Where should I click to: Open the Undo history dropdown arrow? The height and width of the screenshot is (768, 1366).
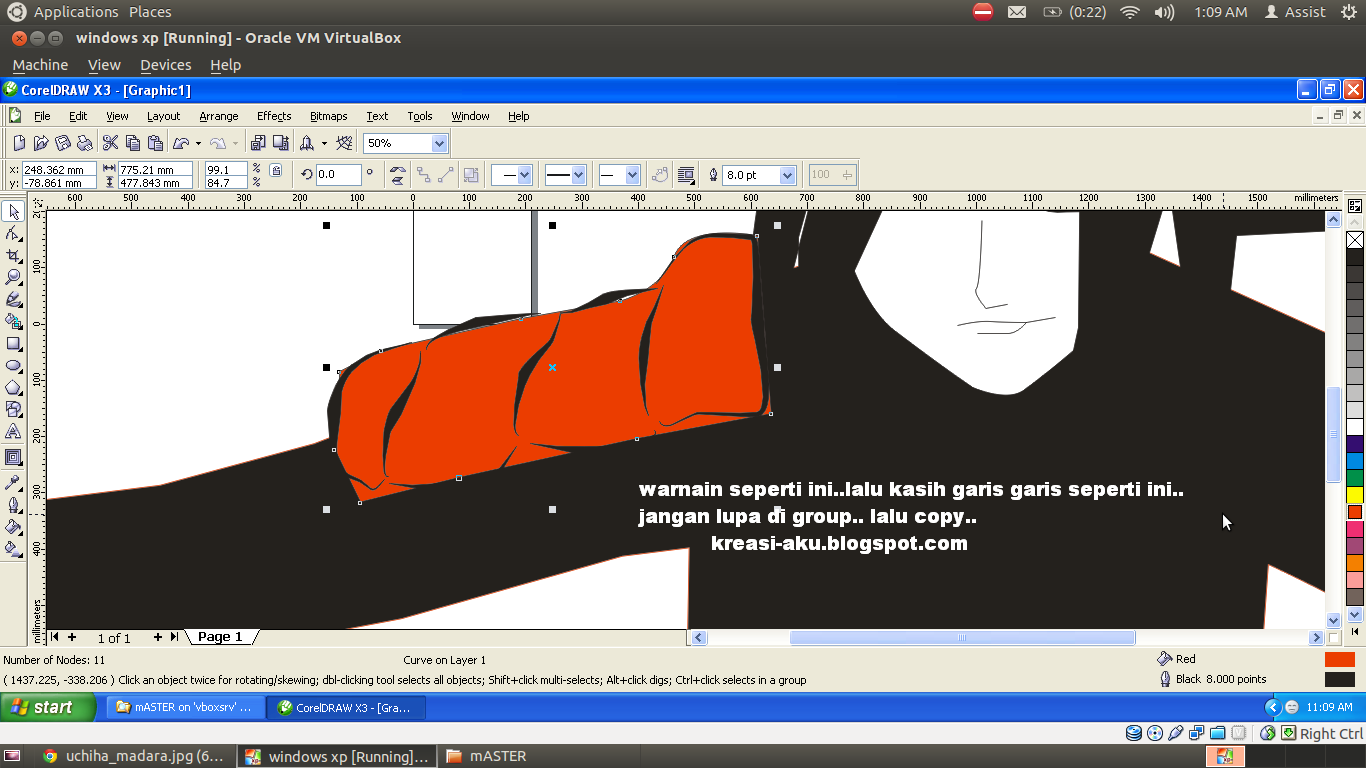tap(198, 143)
